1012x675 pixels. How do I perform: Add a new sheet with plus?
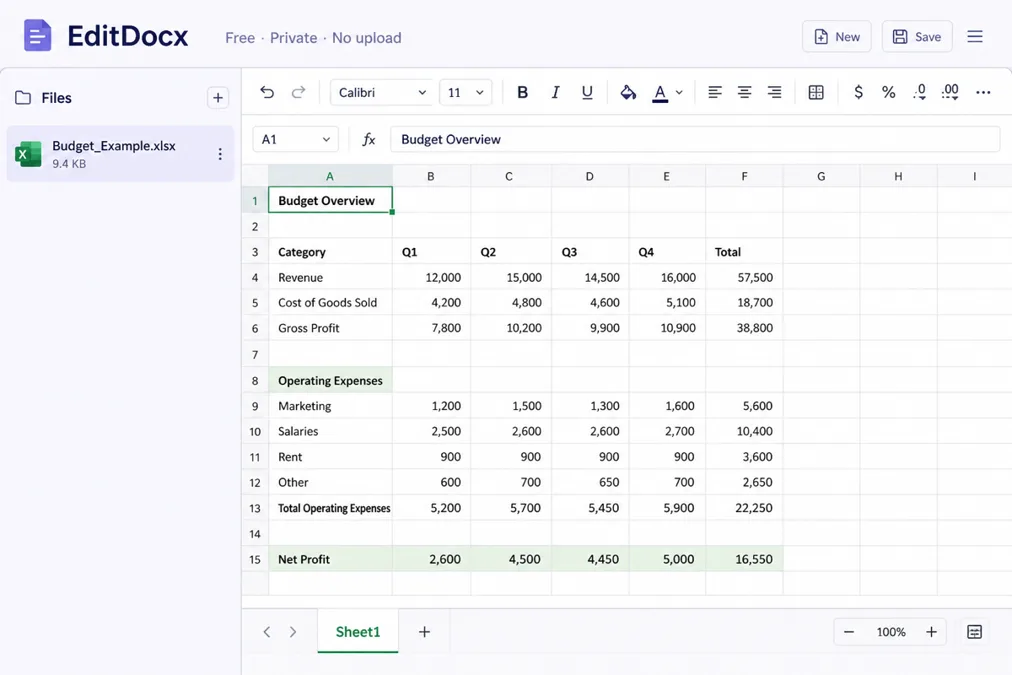(424, 632)
